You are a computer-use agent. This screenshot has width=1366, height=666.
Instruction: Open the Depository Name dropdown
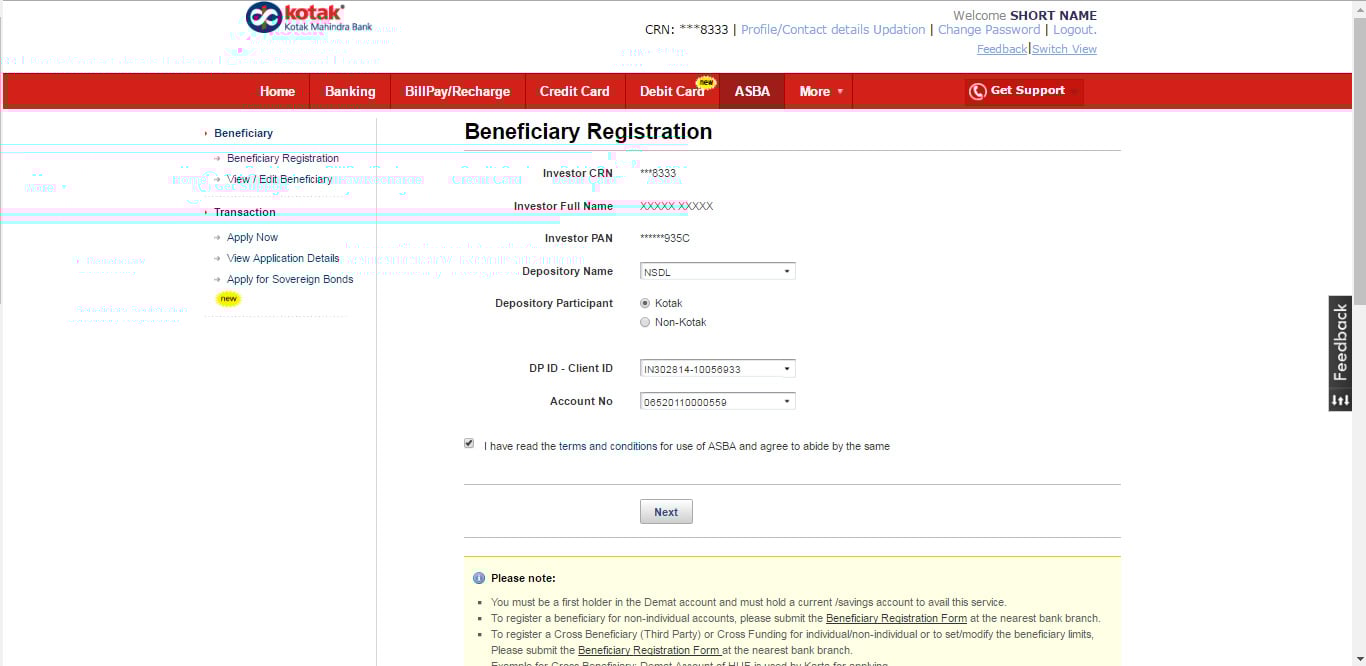click(717, 271)
